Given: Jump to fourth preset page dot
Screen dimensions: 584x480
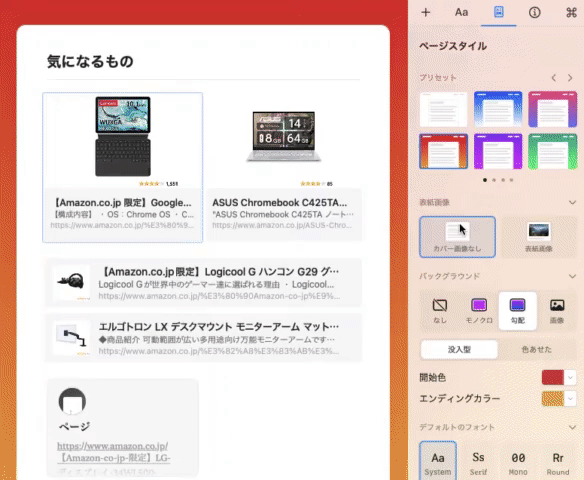Looking at the screenshot, I should (511, 180).
